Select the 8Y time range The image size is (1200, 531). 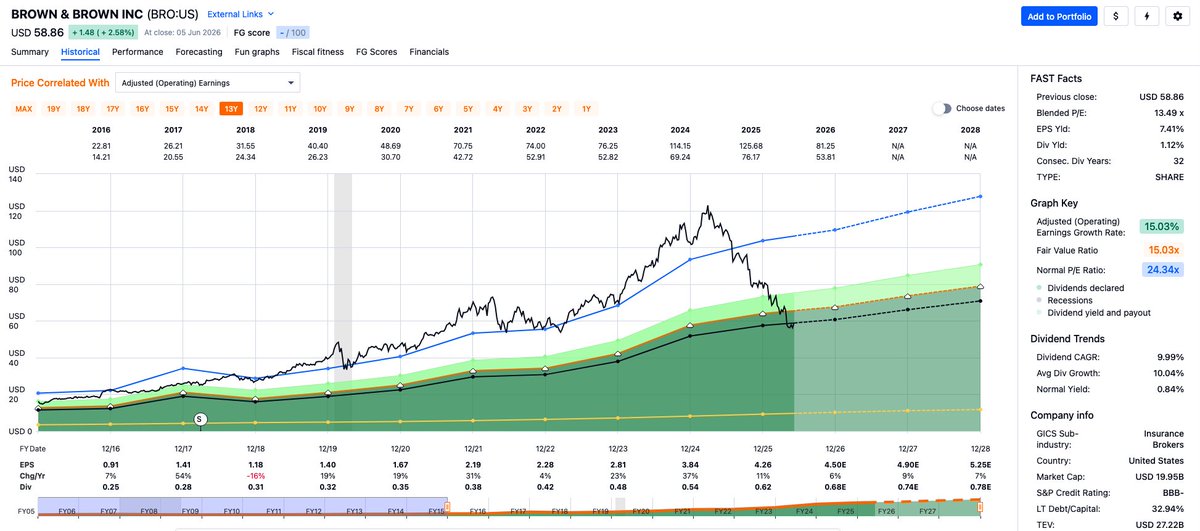pos(379,108)
